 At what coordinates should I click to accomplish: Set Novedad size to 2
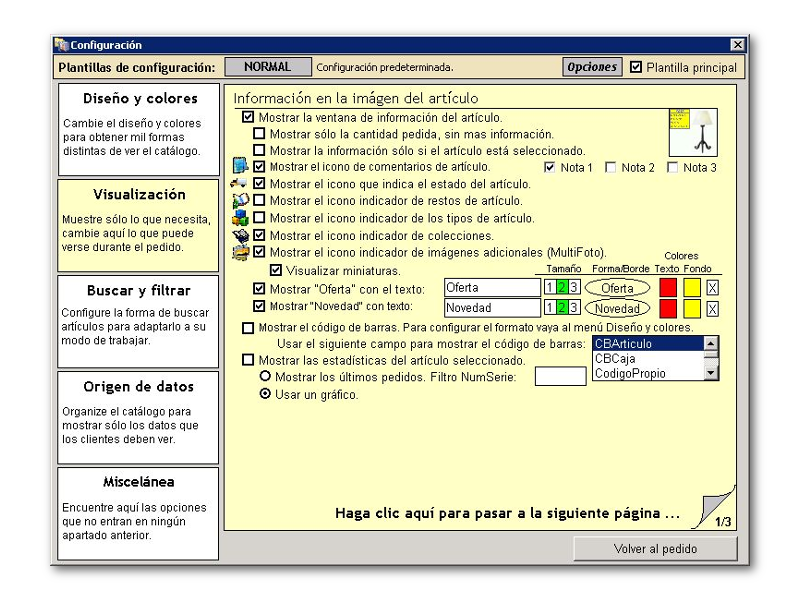coord(562,308)
